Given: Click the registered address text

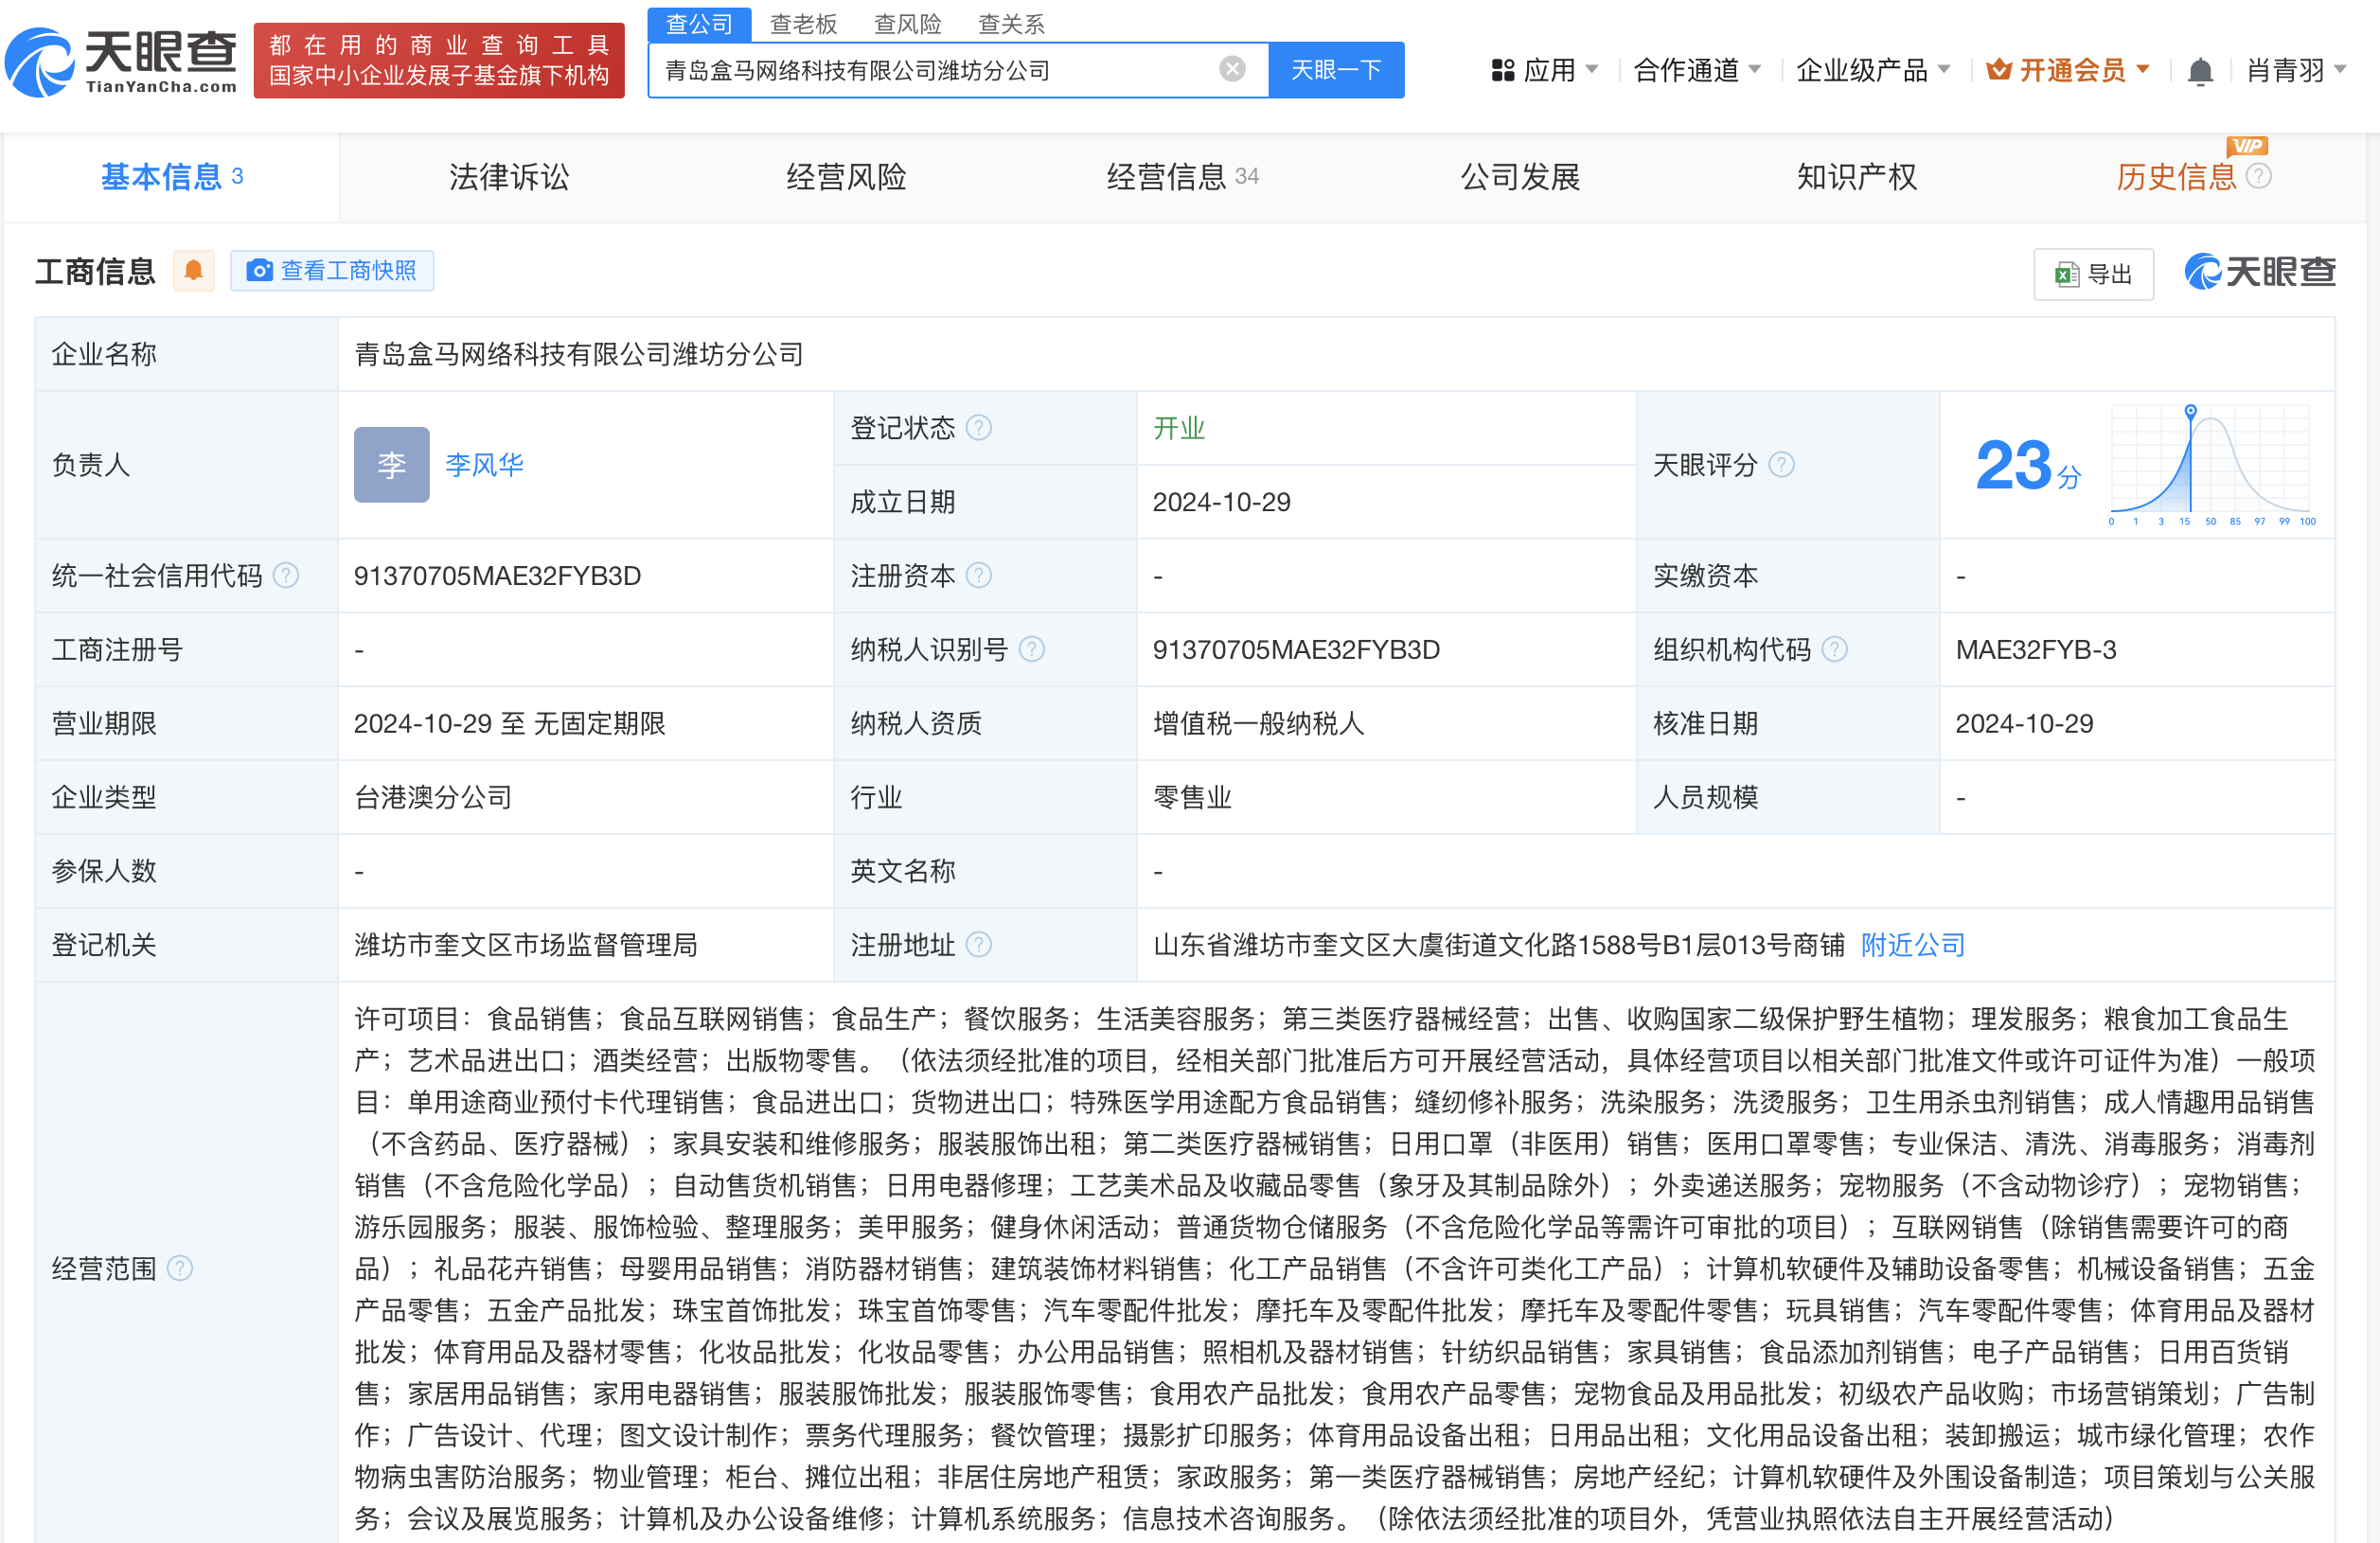Looking at the screenshot, I should (1498, 944).
